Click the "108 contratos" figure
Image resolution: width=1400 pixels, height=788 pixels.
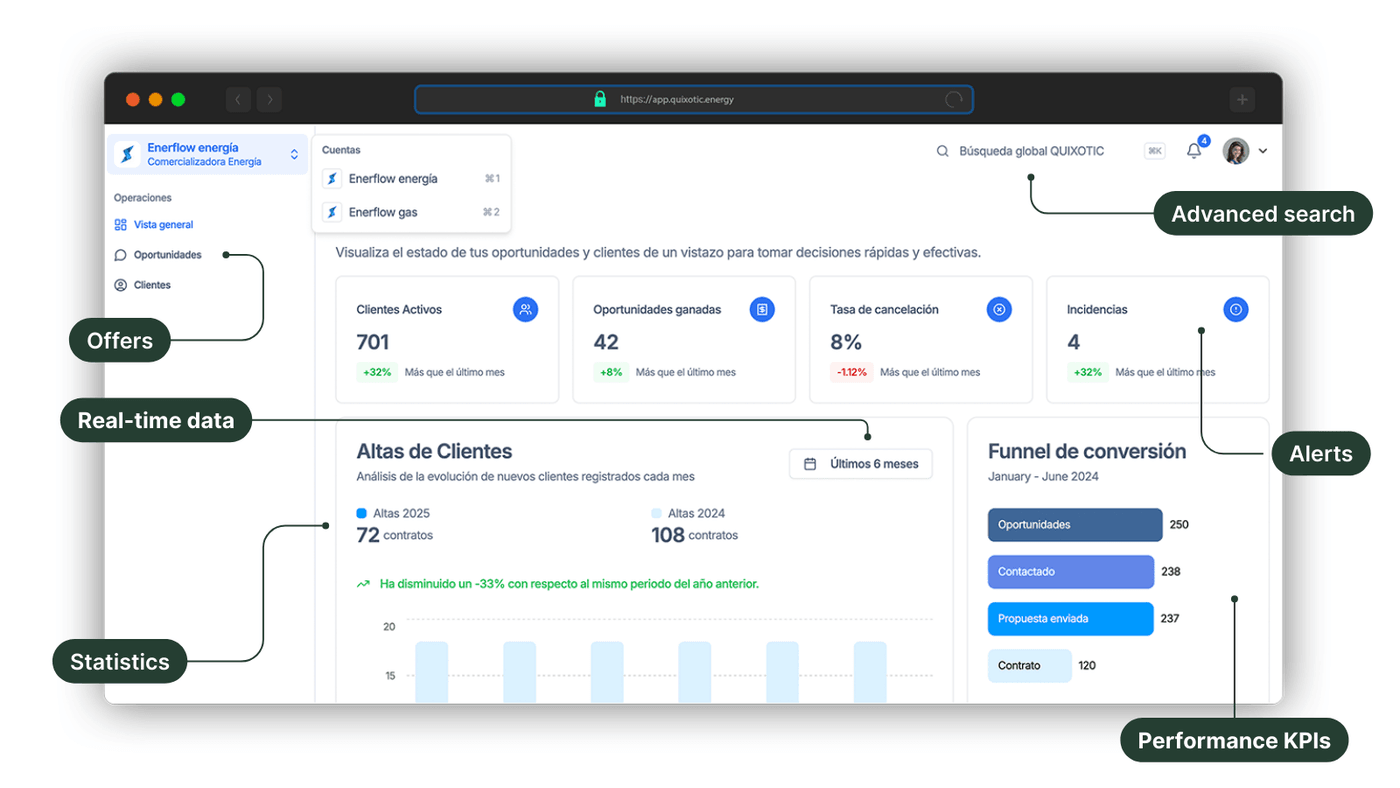[694, 535]
